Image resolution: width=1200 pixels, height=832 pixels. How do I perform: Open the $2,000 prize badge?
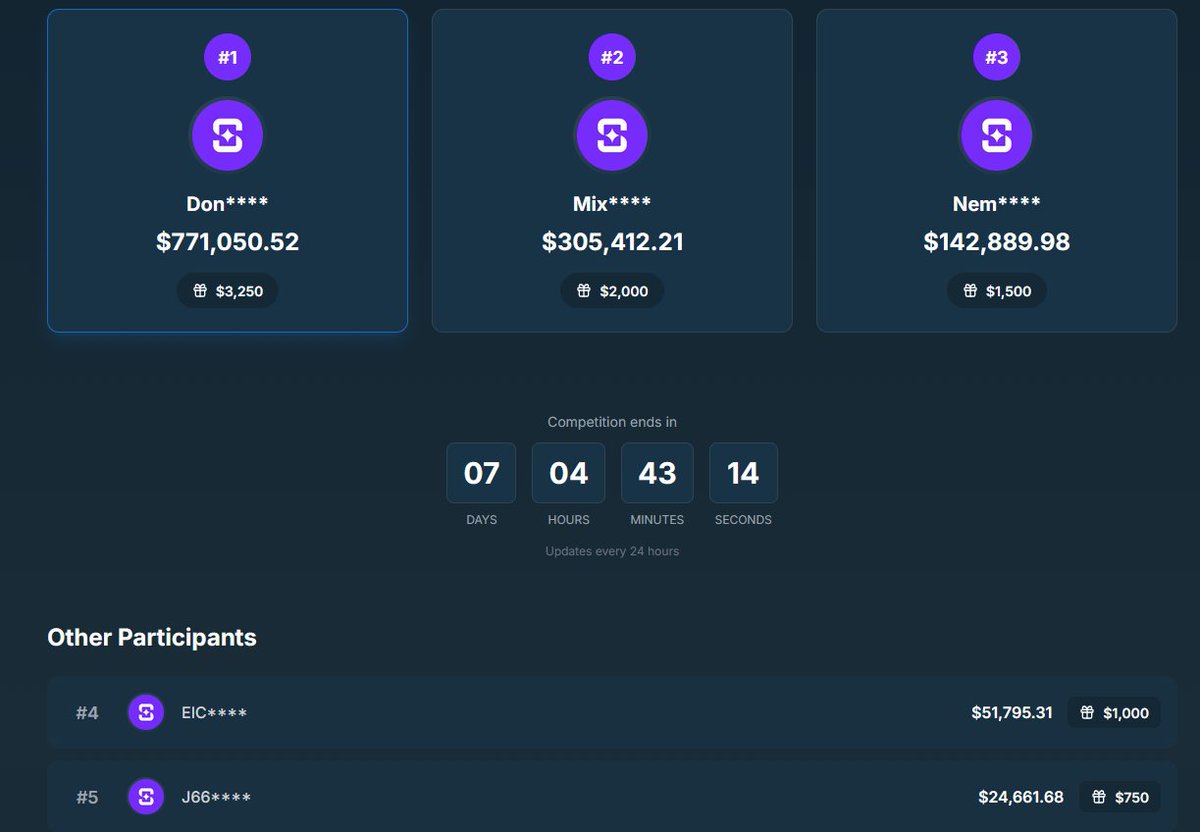click(612, 290)
